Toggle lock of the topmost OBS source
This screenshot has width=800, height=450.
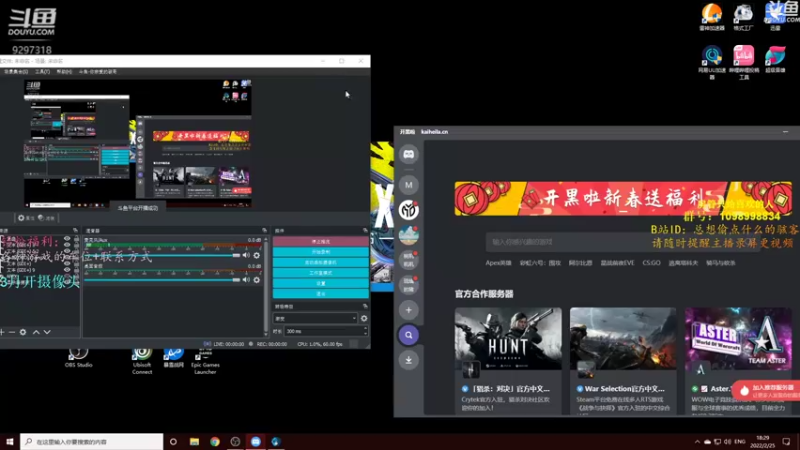(76, 239)
